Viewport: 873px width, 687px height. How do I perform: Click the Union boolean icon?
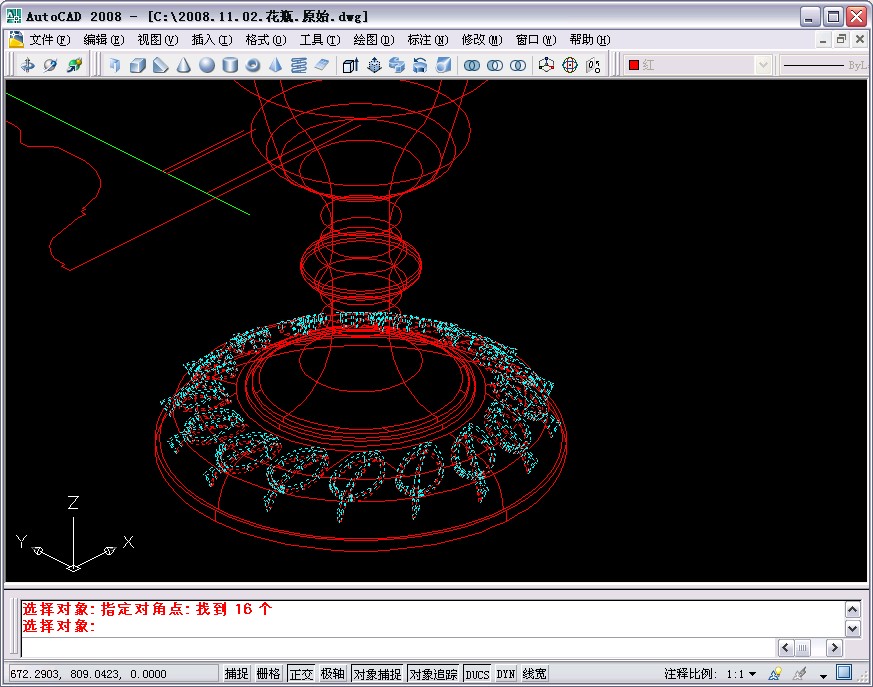472,65
